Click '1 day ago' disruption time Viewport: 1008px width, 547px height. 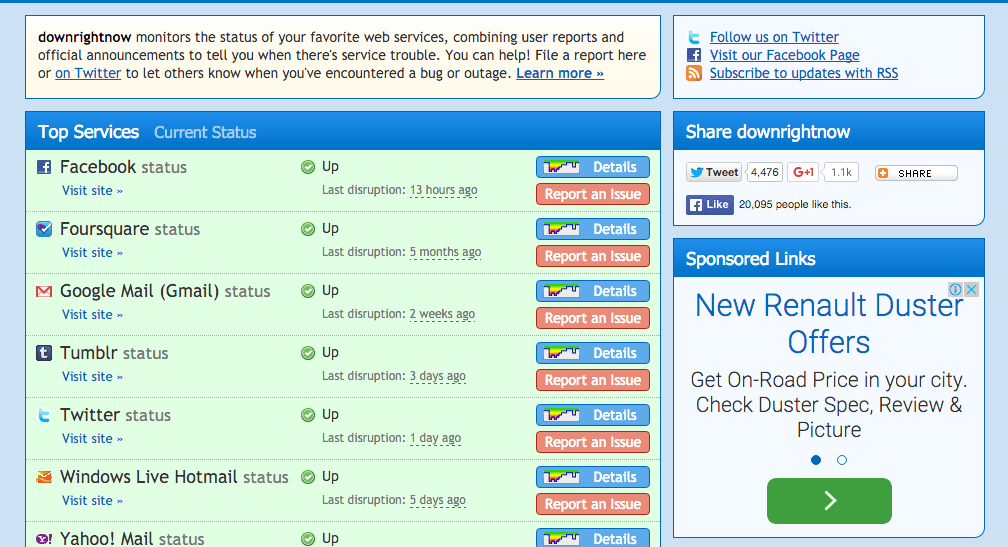pos(435,438)
